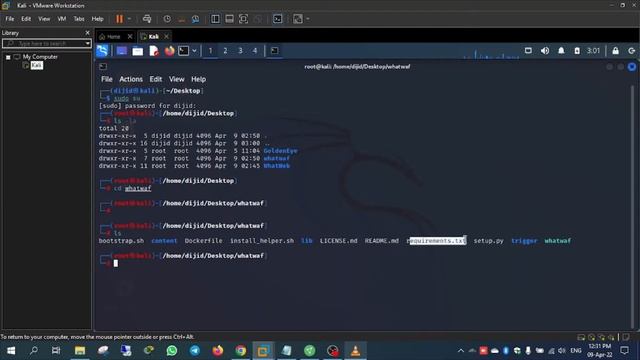Click the 3:01 clock in Kali panel

(593, 51)
